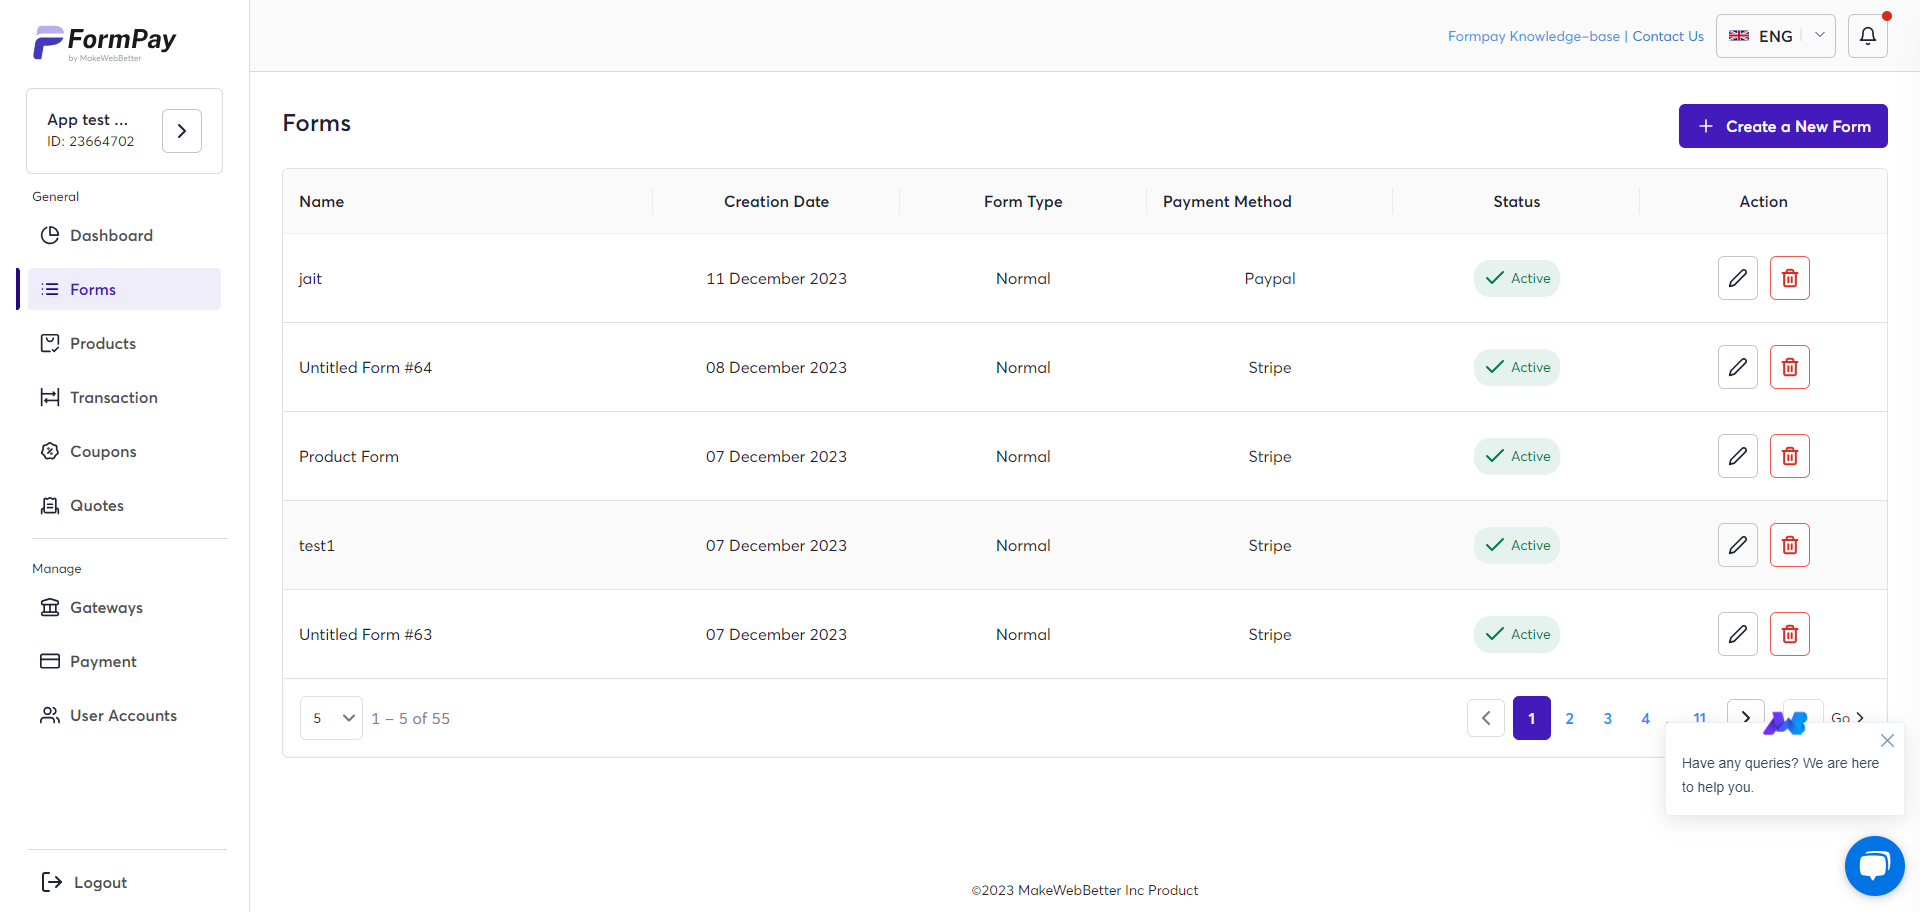The image size is (1920, 912).
Task: Expand the App test ID panel
Action: (x=181, y=130)
